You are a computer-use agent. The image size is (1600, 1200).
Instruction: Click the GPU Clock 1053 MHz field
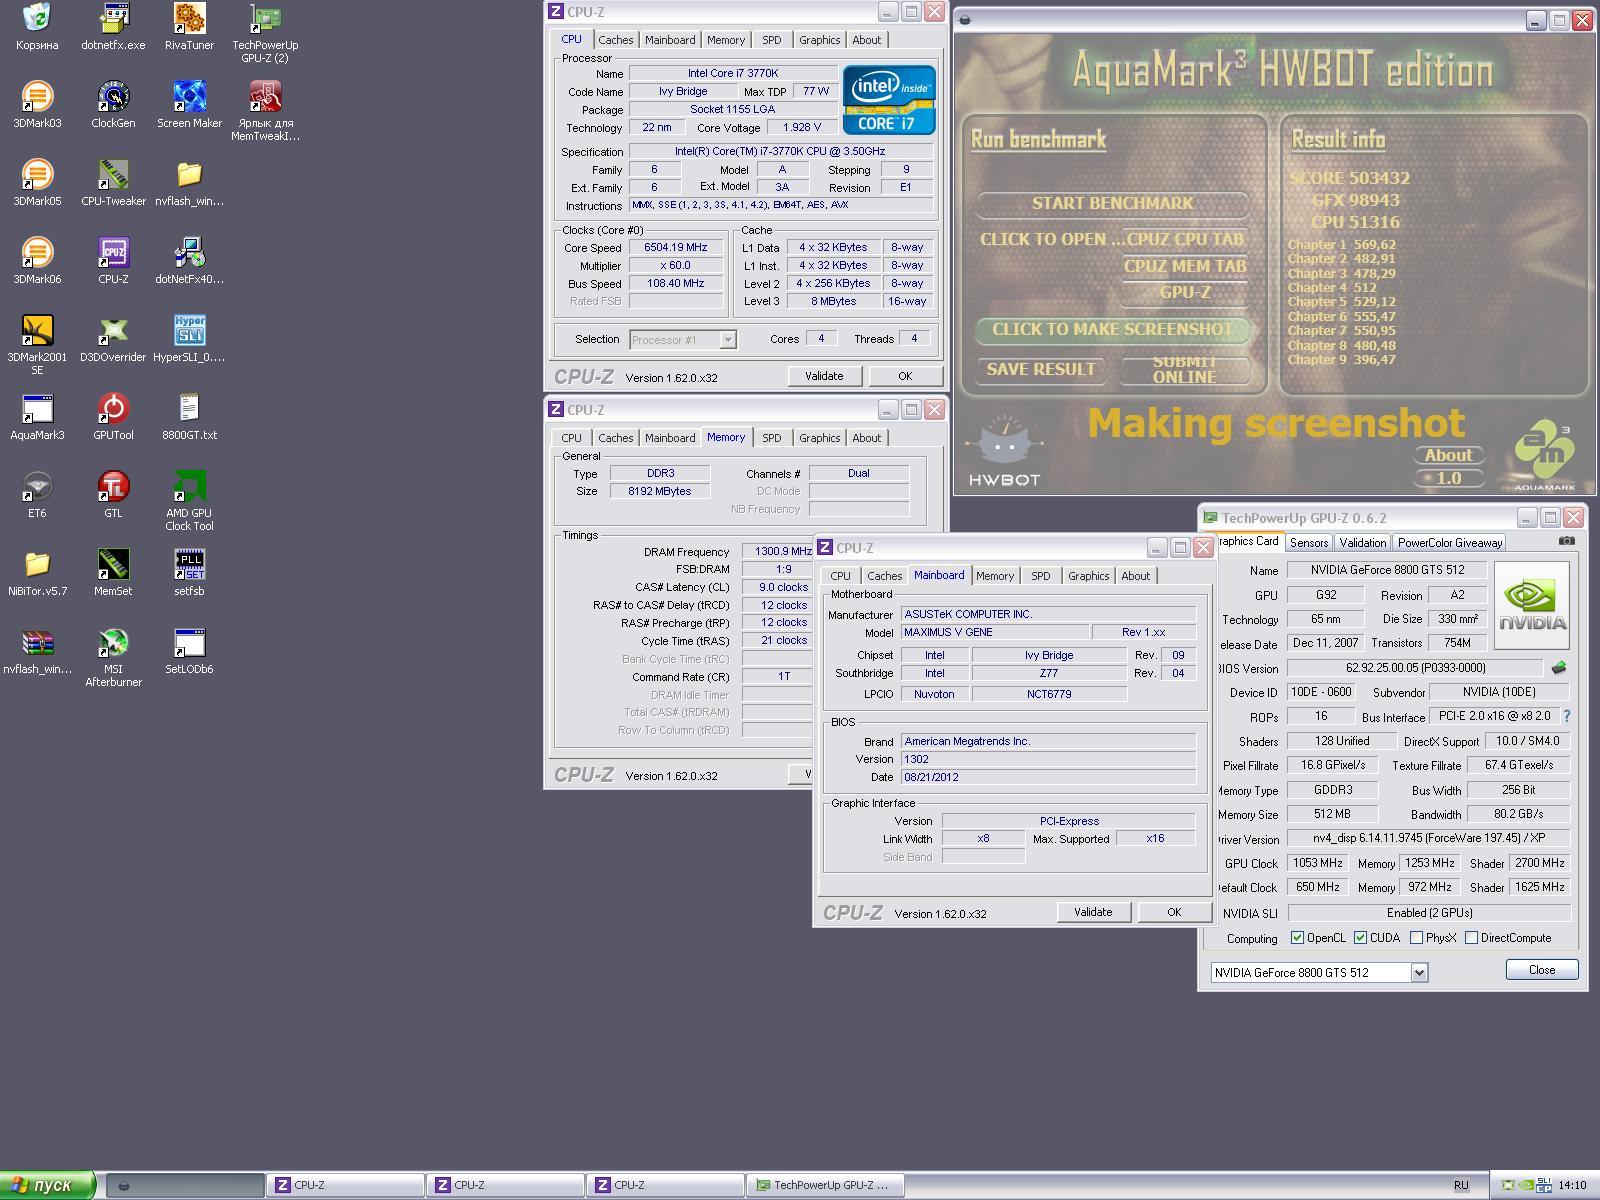1318,863
